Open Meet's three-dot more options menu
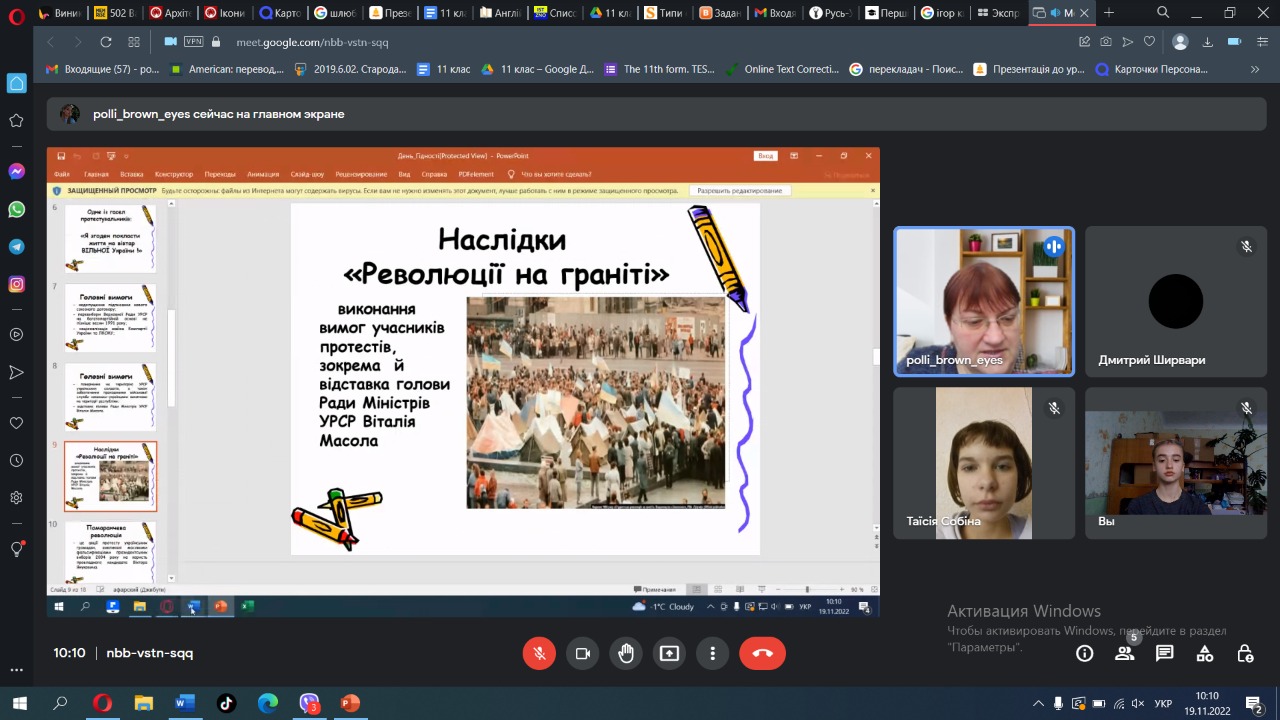 [713, 653]
